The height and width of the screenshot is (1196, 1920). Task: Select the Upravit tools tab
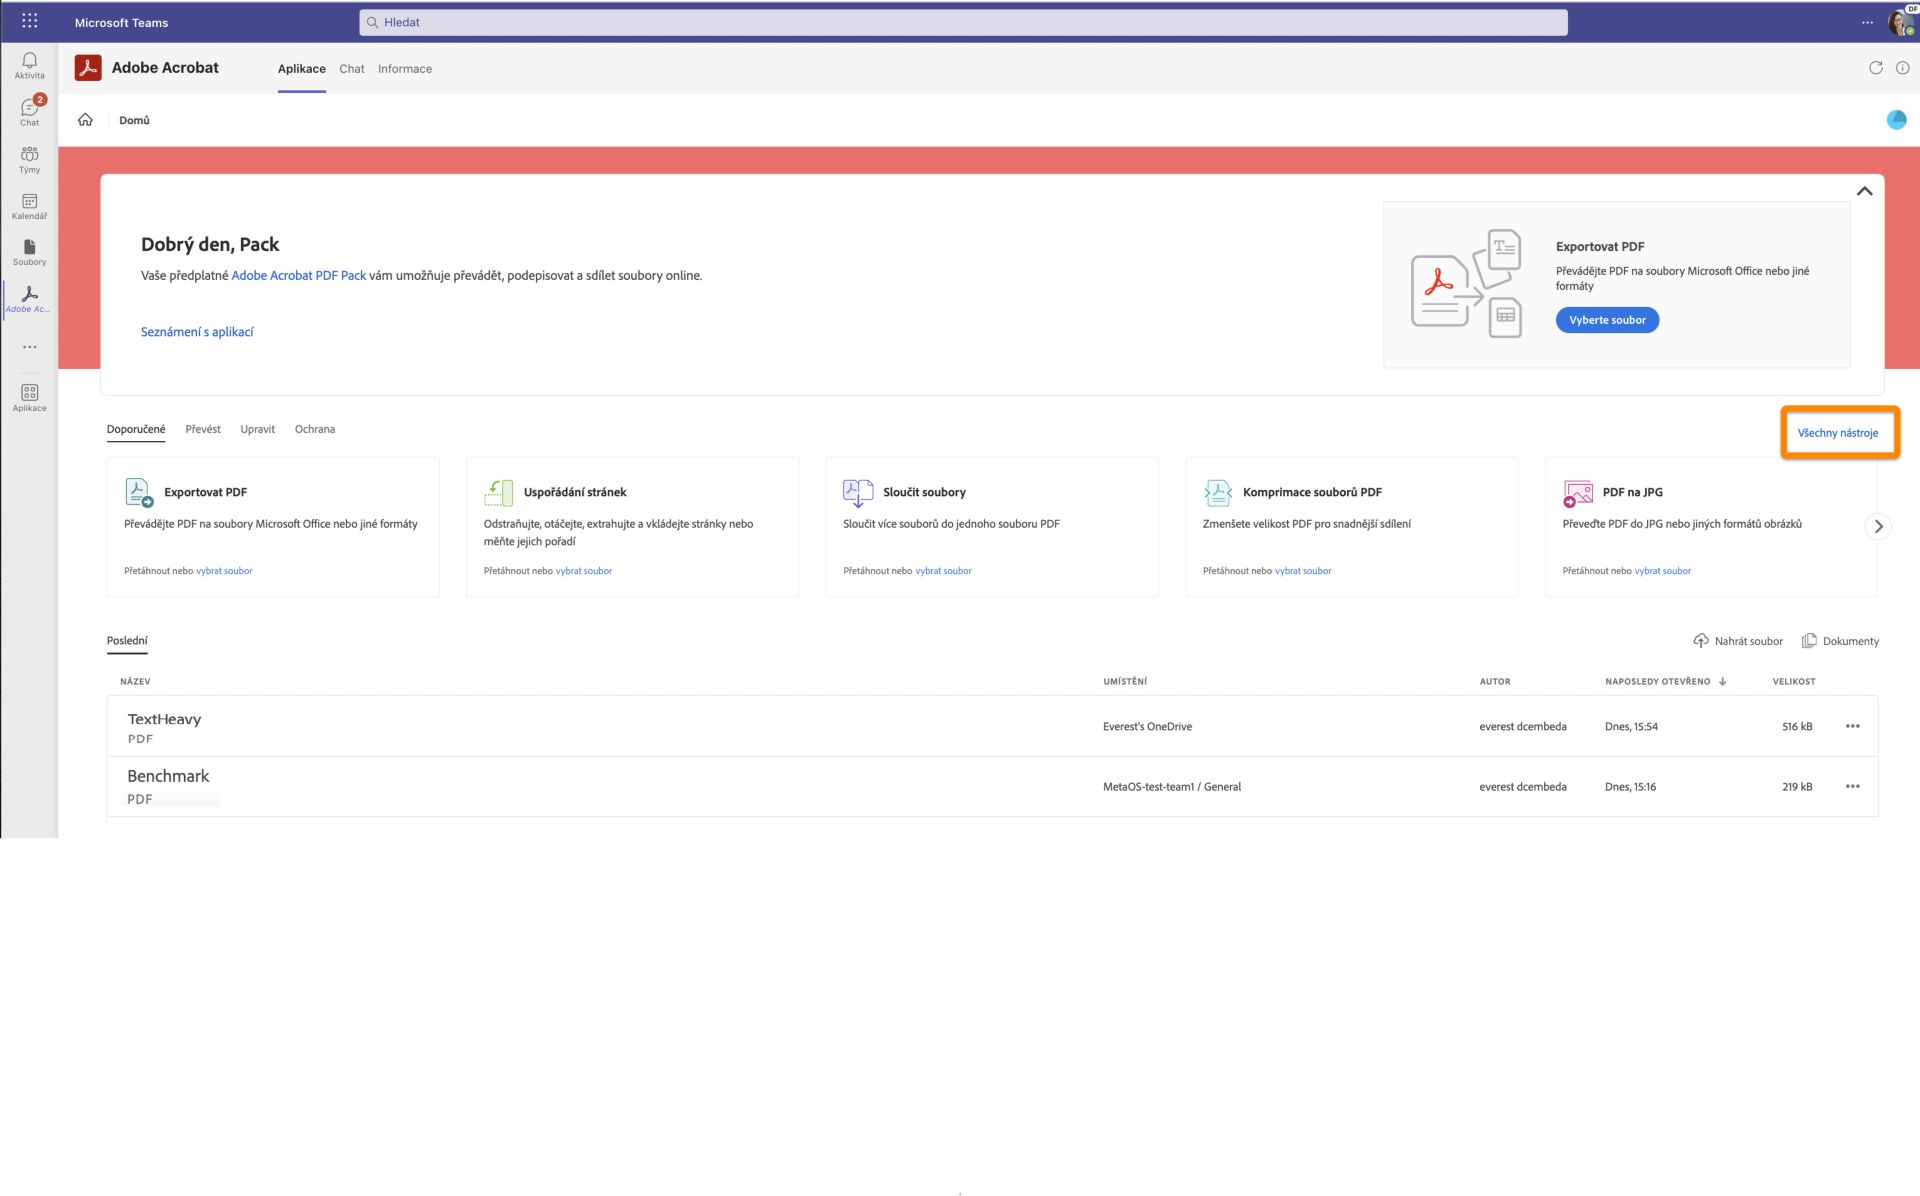(x=257, y=429)
